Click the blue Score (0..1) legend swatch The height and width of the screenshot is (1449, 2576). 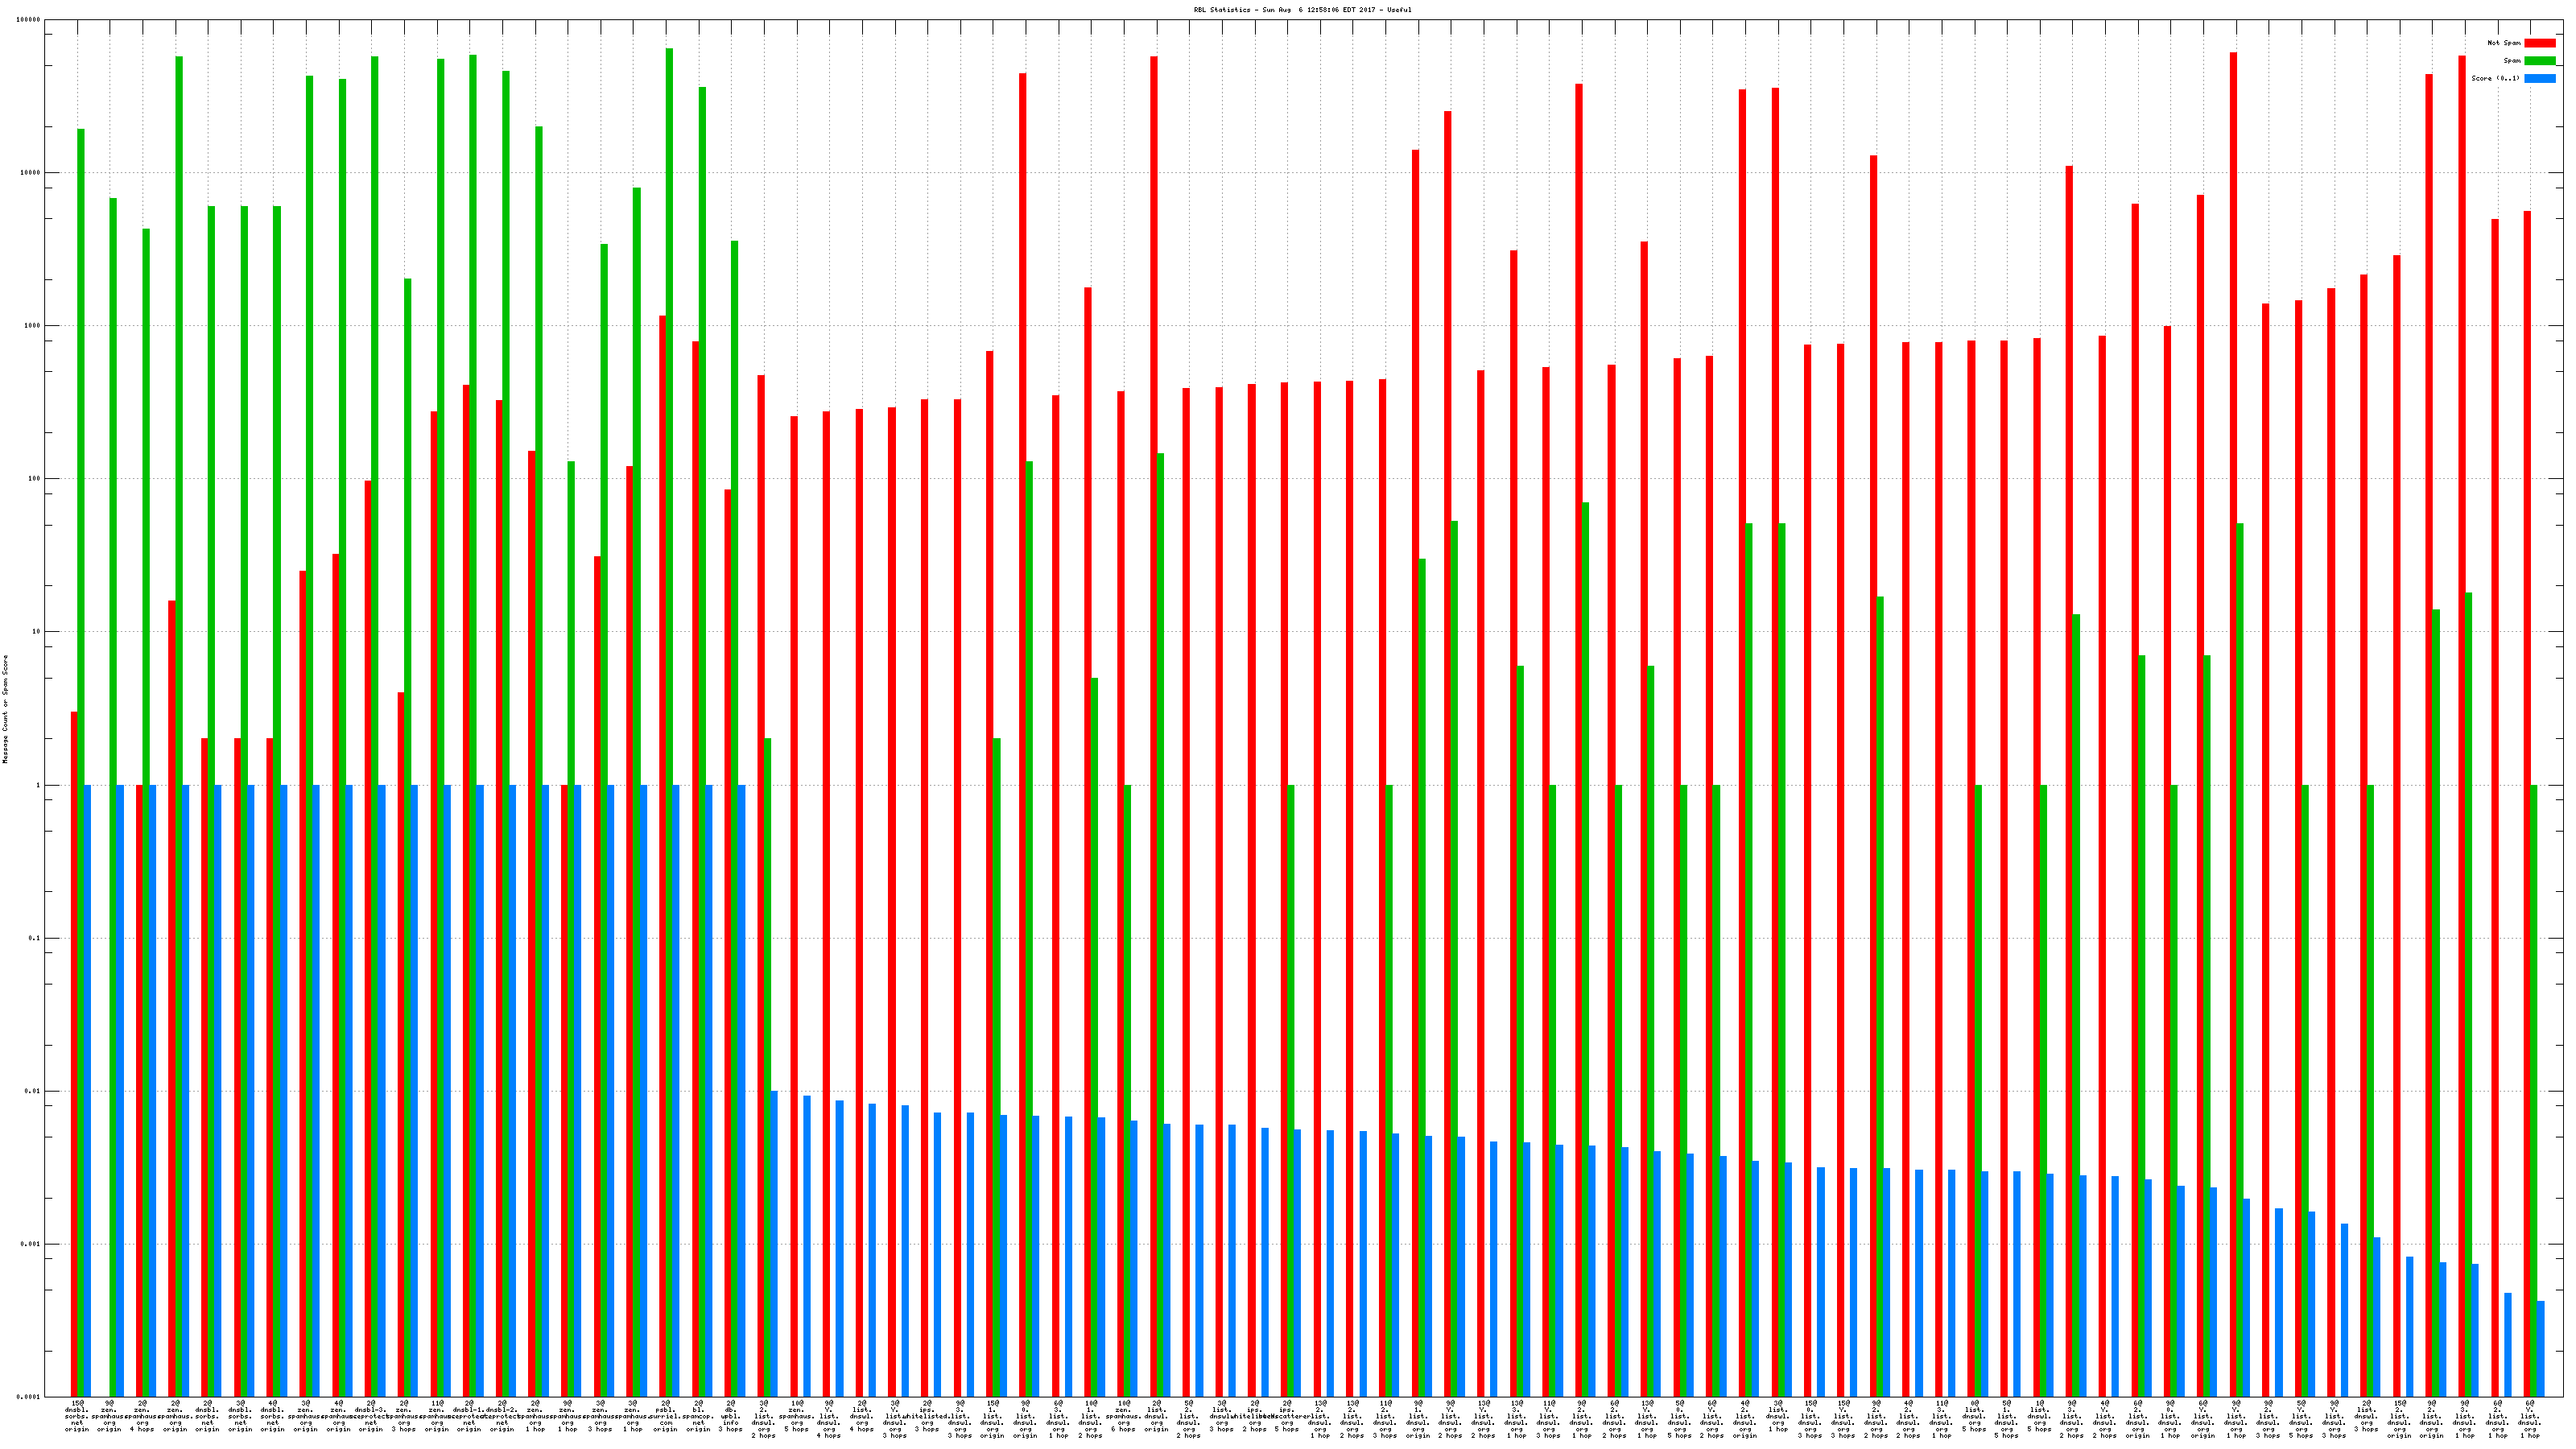tap(2539, 78)
